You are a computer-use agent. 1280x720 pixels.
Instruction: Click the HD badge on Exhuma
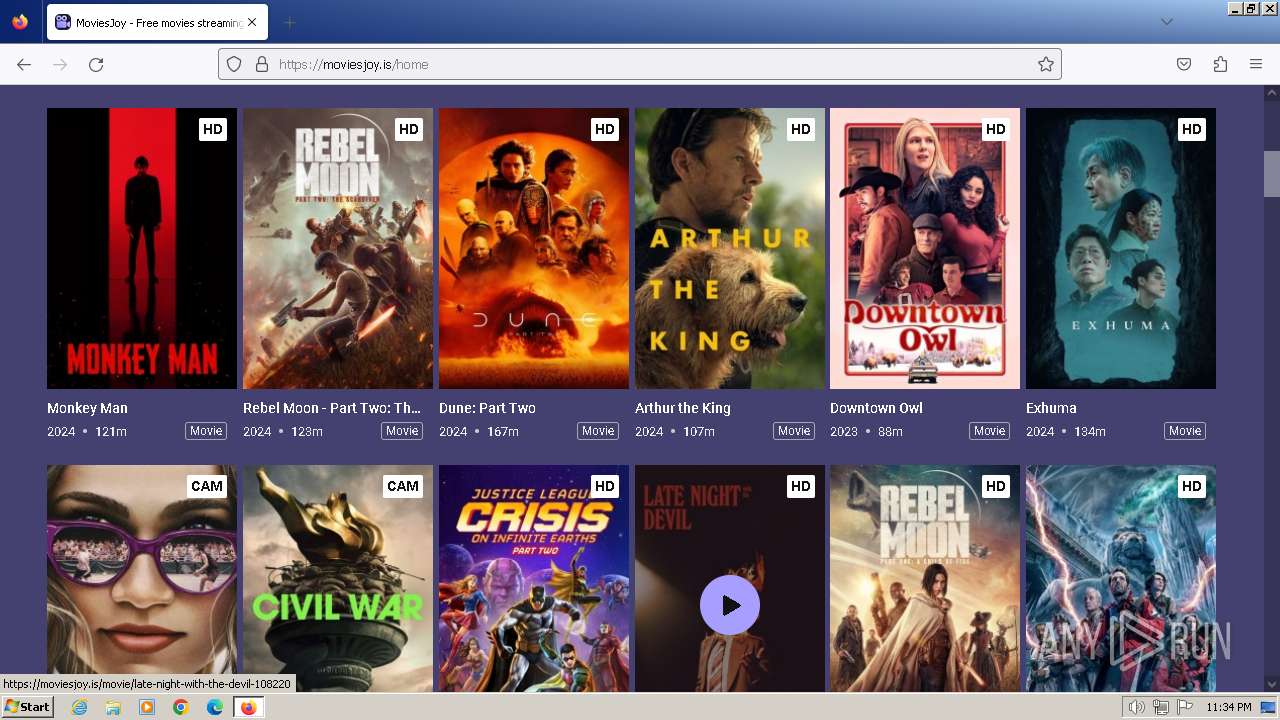pyautogui.click(x=1191, y=129)
